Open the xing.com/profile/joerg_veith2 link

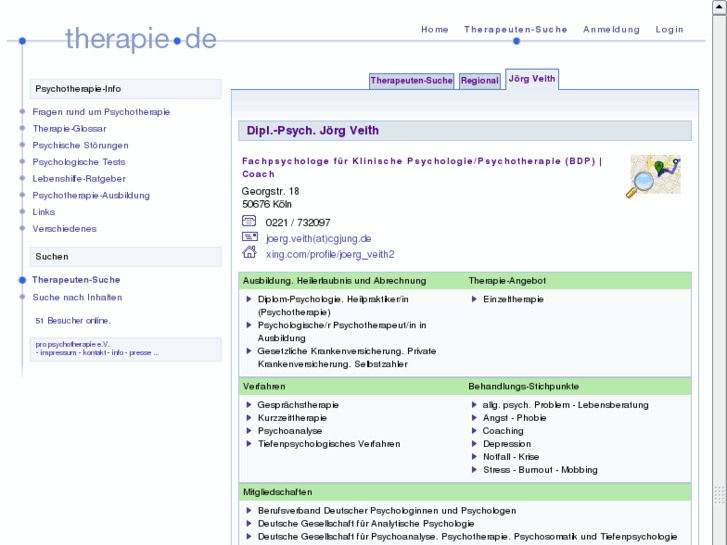coord(330,254)
